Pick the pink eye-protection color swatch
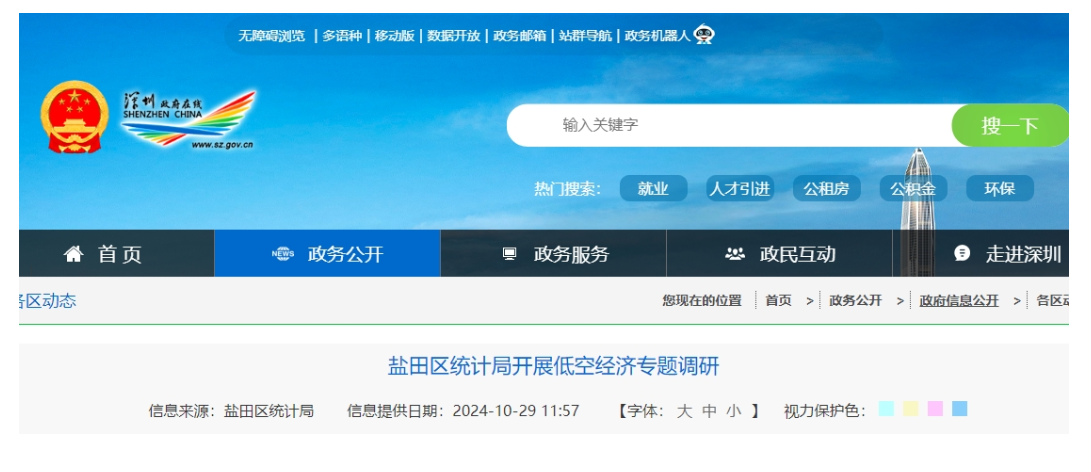Image resolution: width=1091 pixels, height=472 pixels. point(935,409)
